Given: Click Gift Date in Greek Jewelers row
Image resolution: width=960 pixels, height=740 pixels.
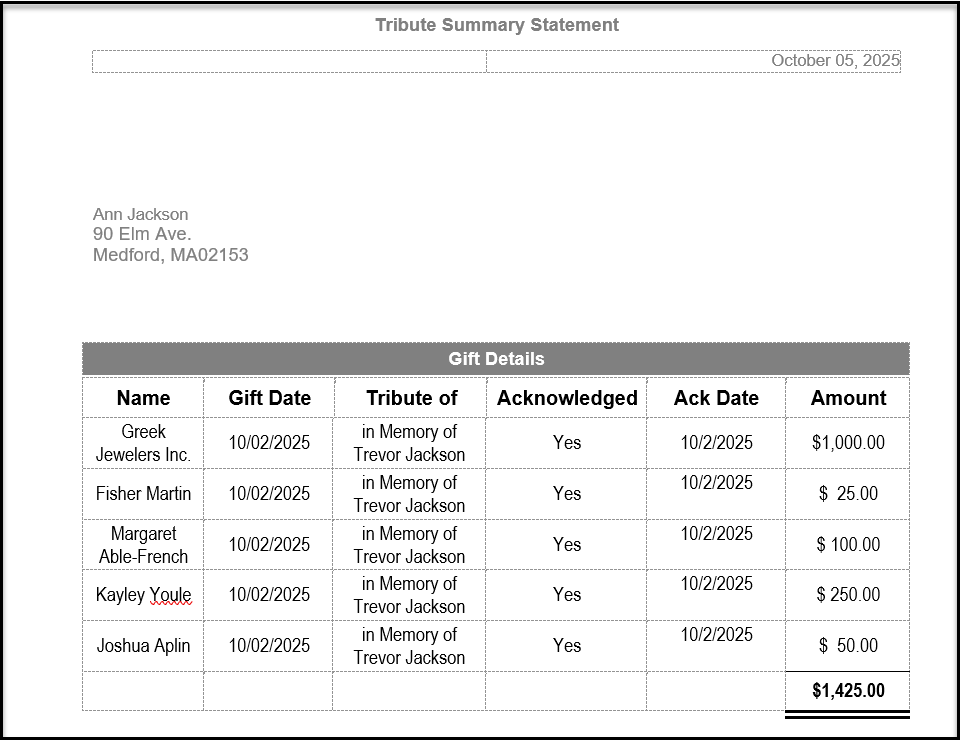Looking at the screenshot, I should tap(269, 443).
